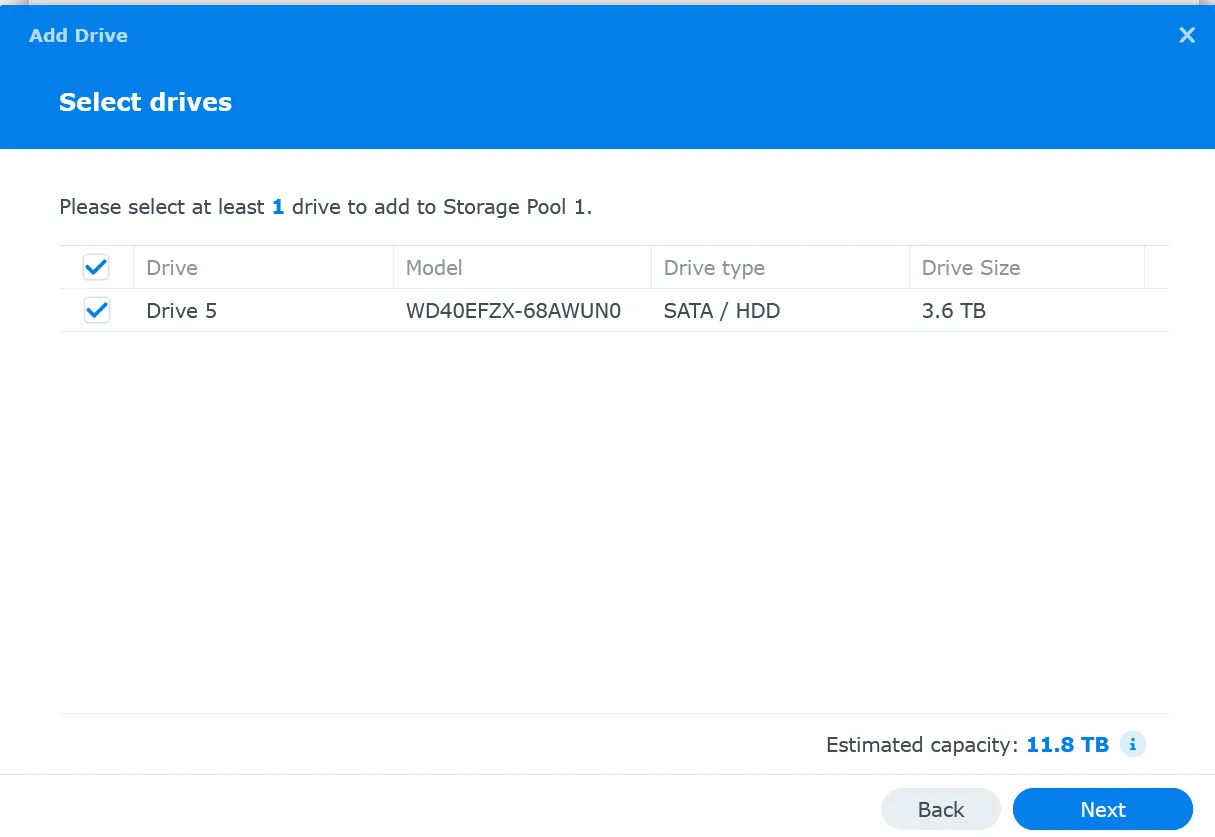Click the Drive type column header
The width and height of the screenshot is (1215, 837).
[713, 267]
